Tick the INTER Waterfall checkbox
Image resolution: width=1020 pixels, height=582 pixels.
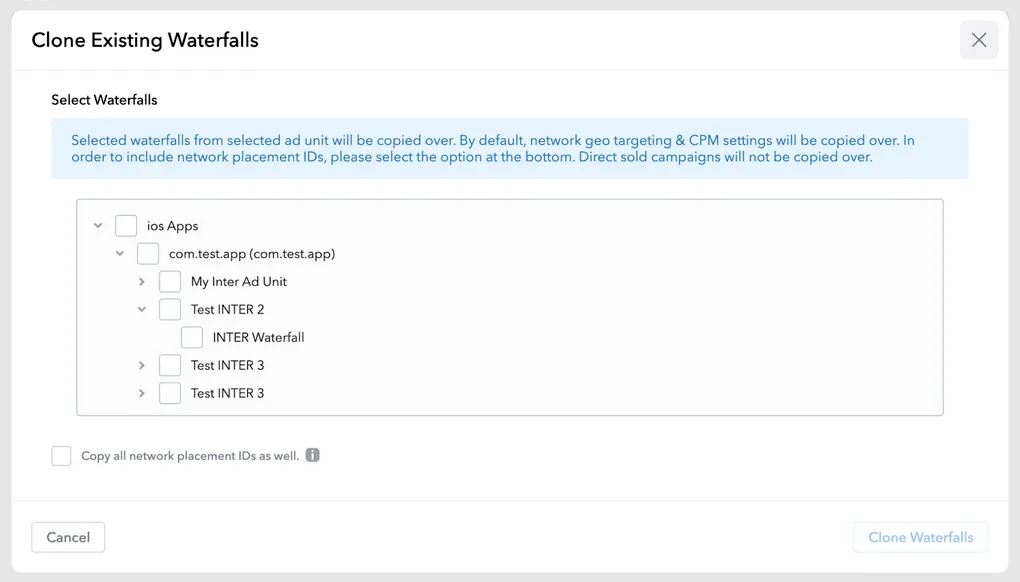click(192, 338)
